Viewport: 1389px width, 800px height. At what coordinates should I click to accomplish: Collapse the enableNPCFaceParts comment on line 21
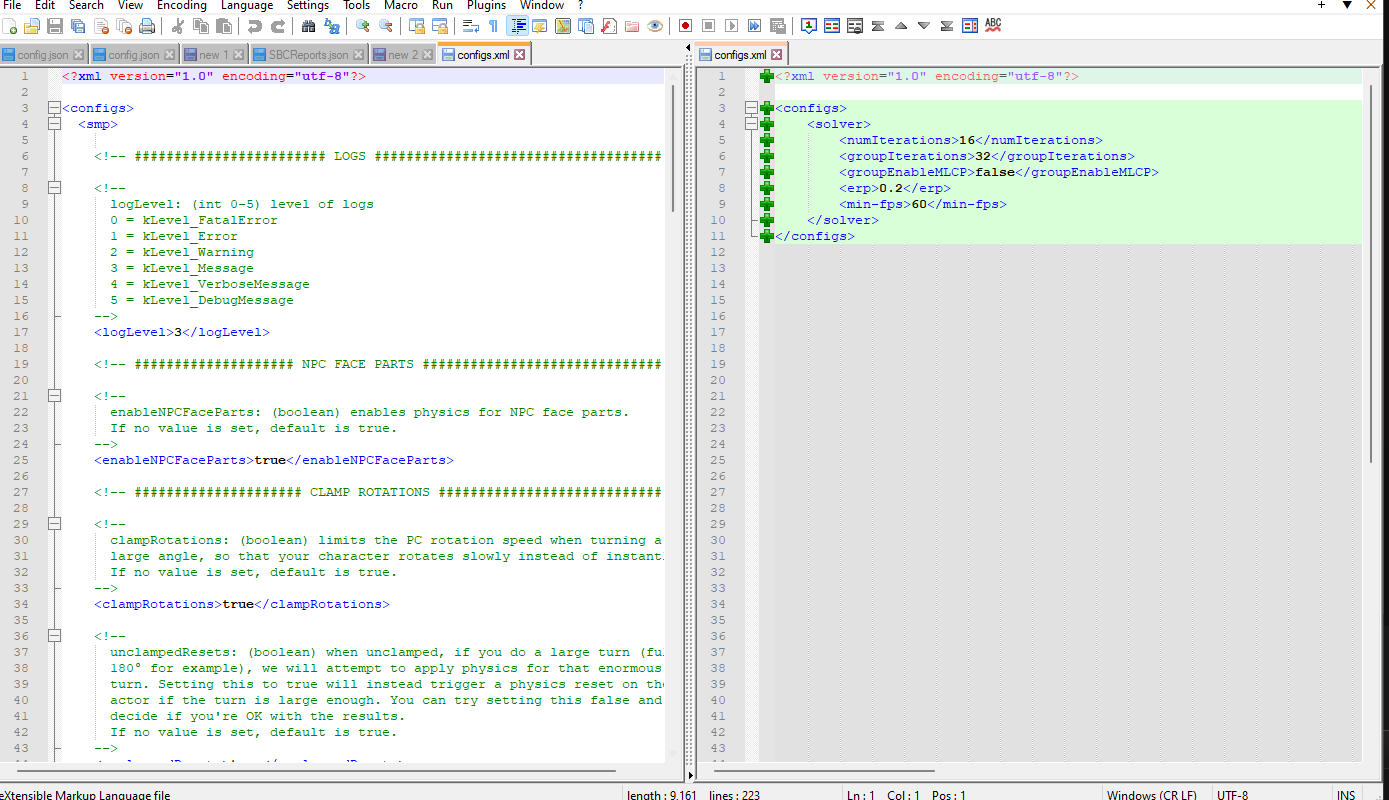54,396
